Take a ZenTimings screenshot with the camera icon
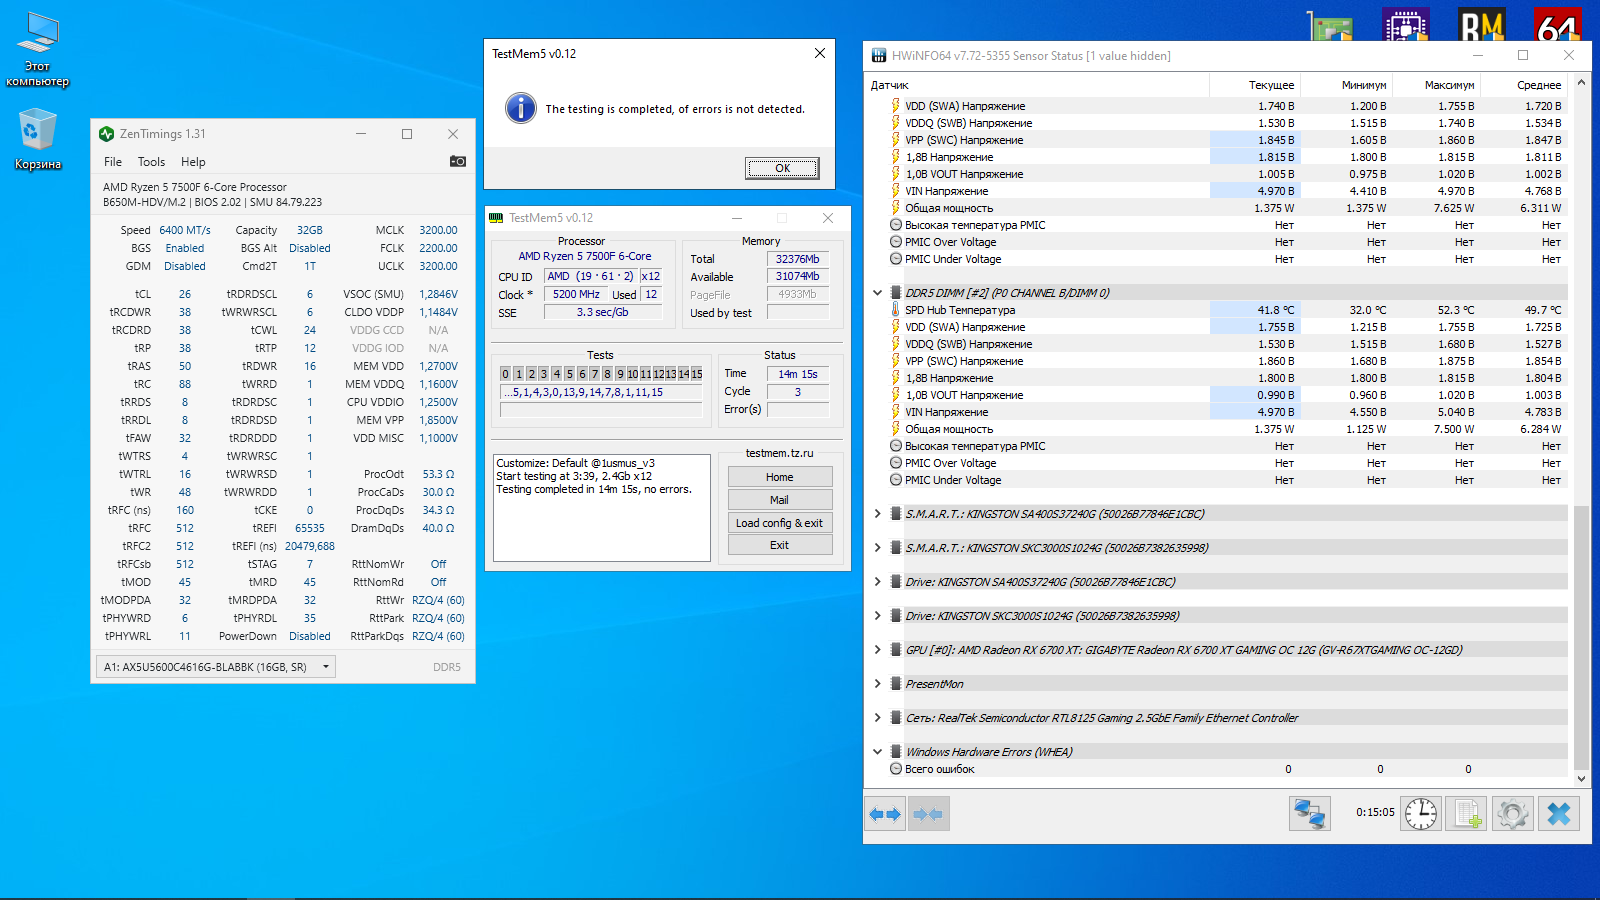The height and width of the screenshot is (900, 1600). 458,161
